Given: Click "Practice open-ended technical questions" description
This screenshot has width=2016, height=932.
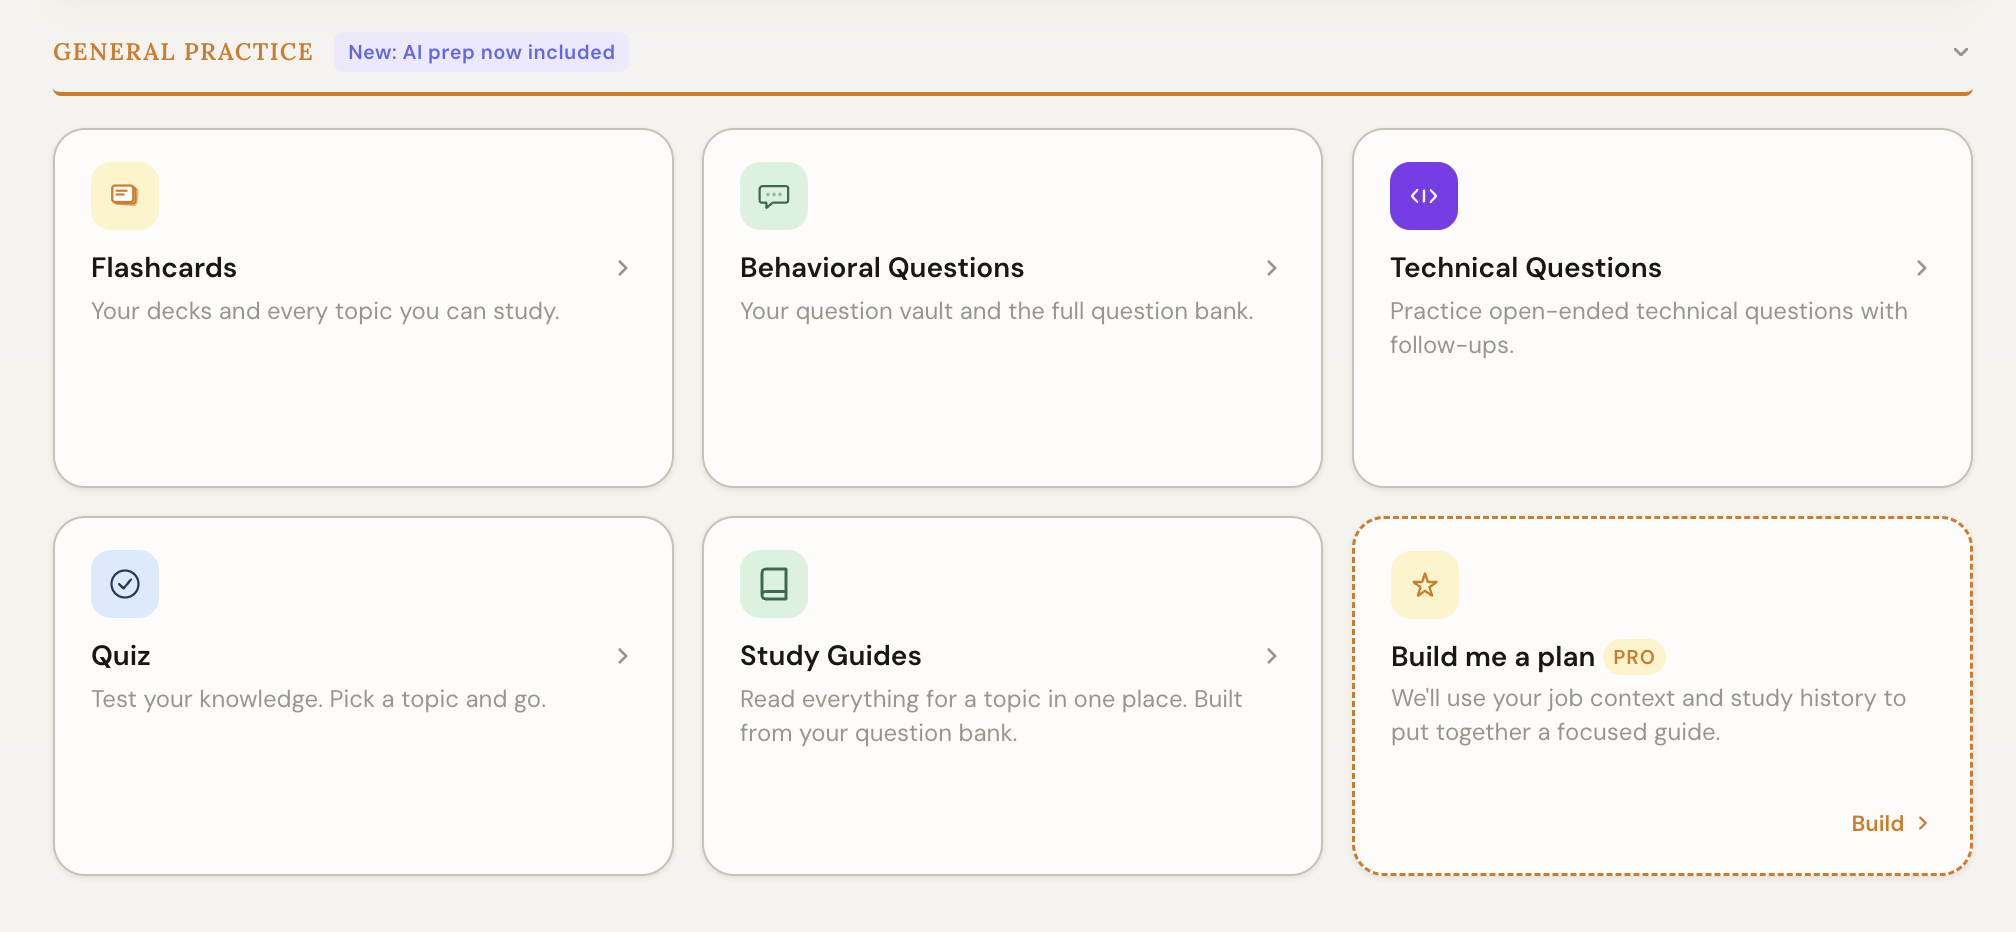Looking at the screenshot, I should point(1649,328).
